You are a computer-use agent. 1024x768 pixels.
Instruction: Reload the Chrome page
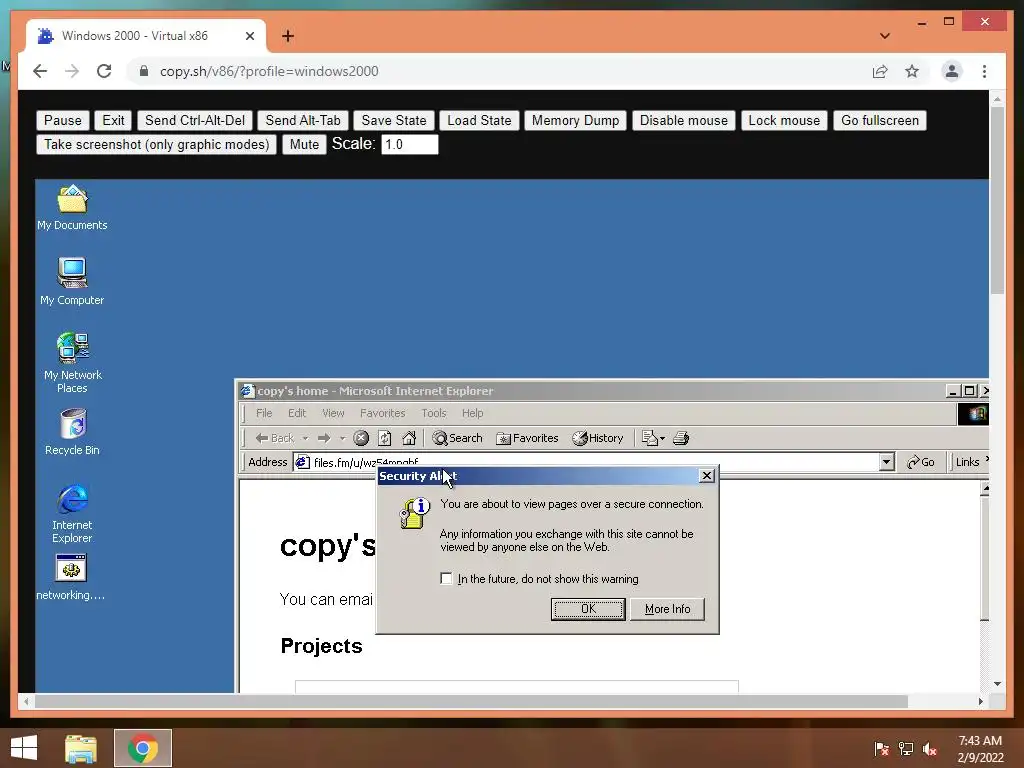104,71
